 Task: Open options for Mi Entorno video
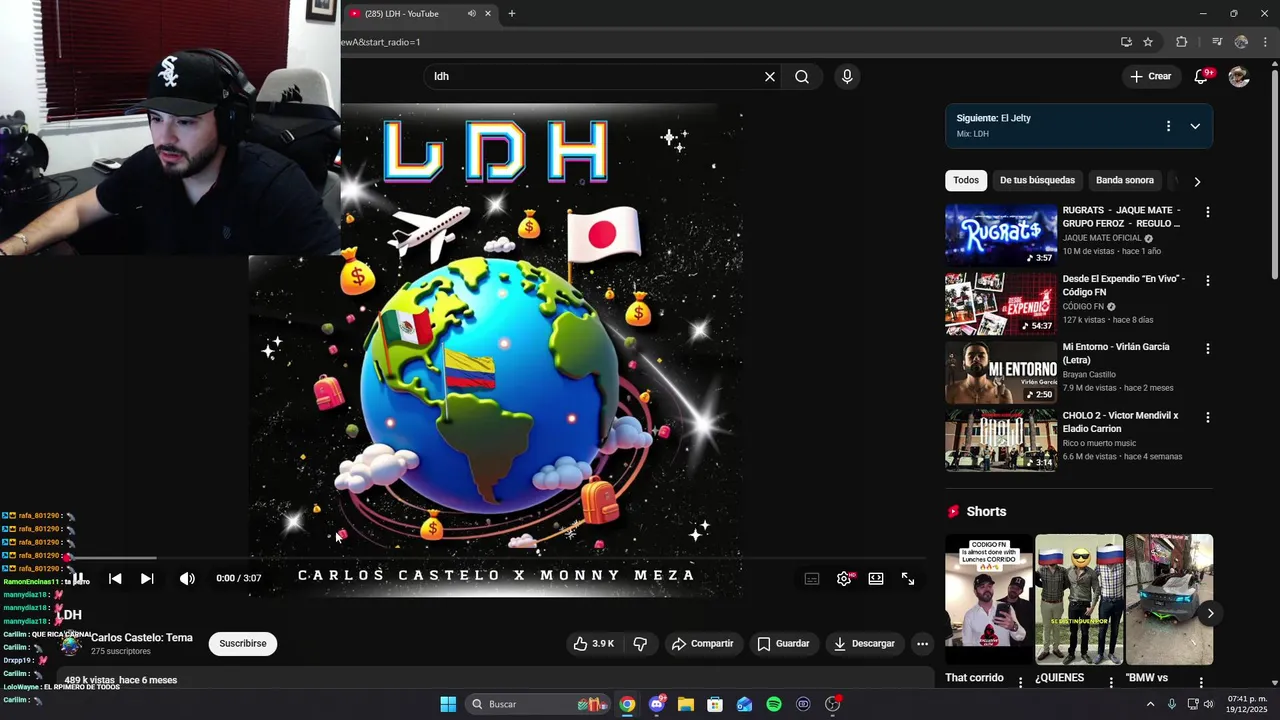click(x=1207, y=349)
